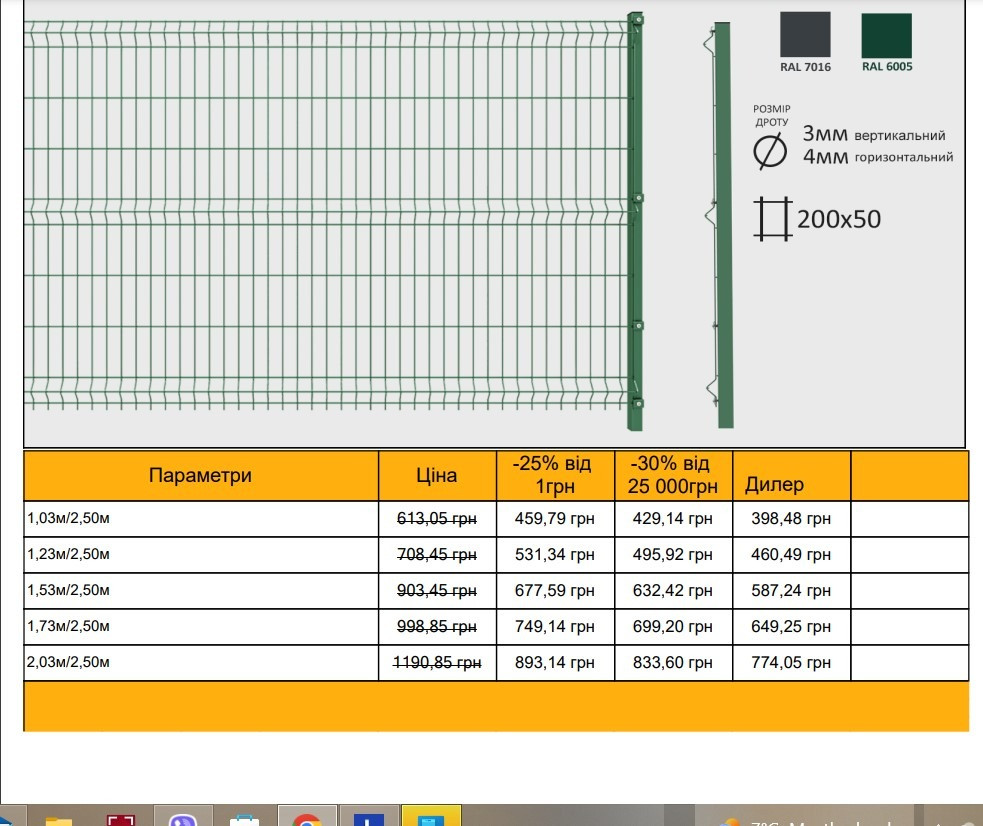This screenshot has height=826, width=983.
Task: Open the Viber icon in taskbar
Action: click(x=183, y=819)
